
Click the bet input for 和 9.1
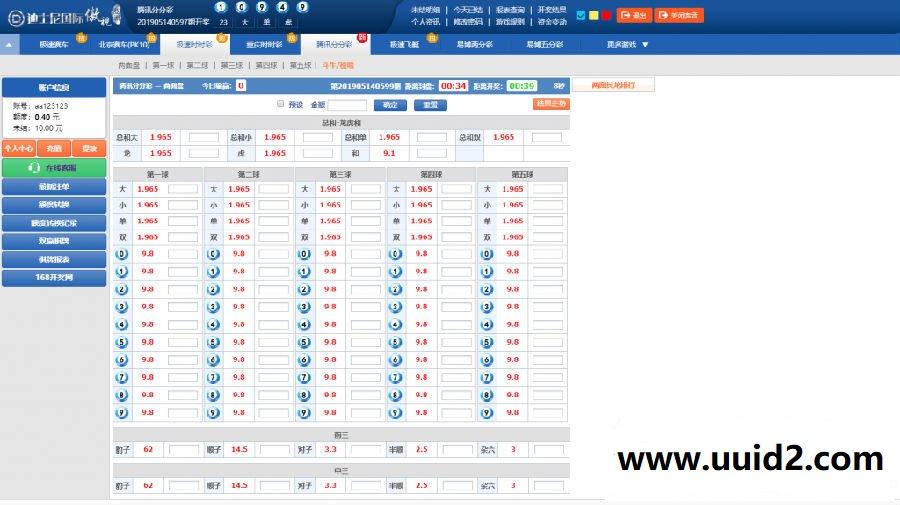tap(432, 153)
